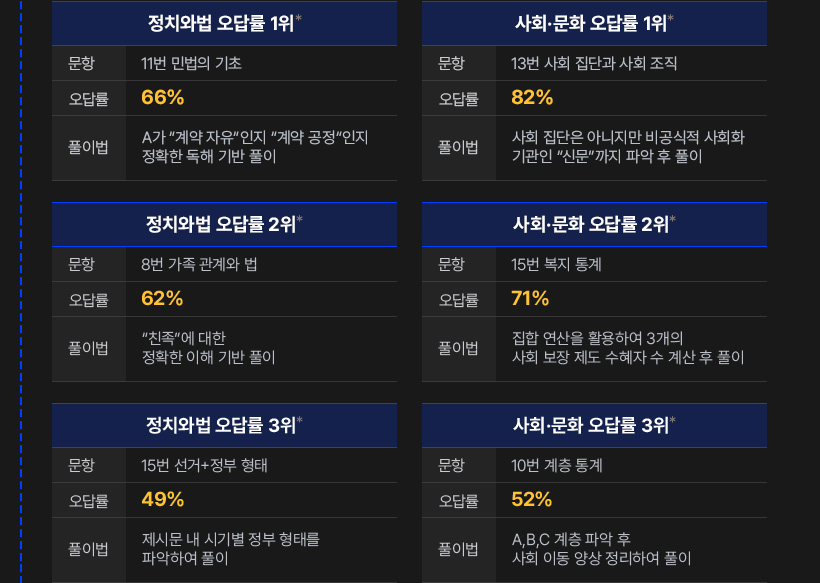
Task: Click the 정치와법 오답률 1위 header
Action: pyautogui.click(x=223, y=24)
